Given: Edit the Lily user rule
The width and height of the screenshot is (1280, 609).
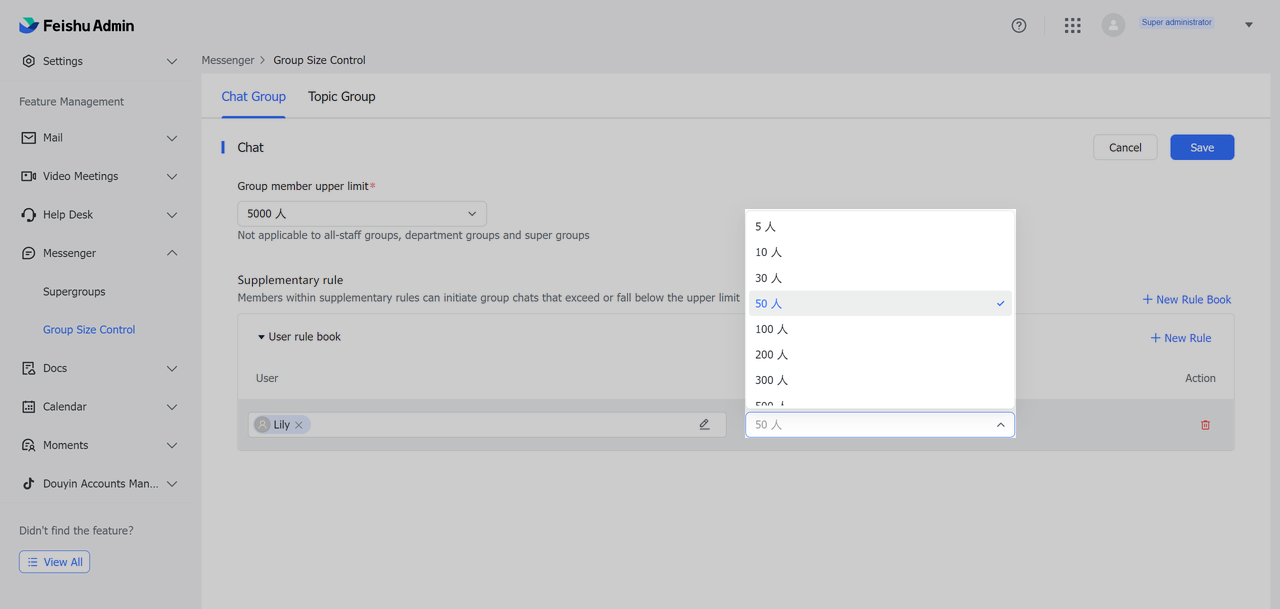Looking at the screenshot, I should (704, 424).
